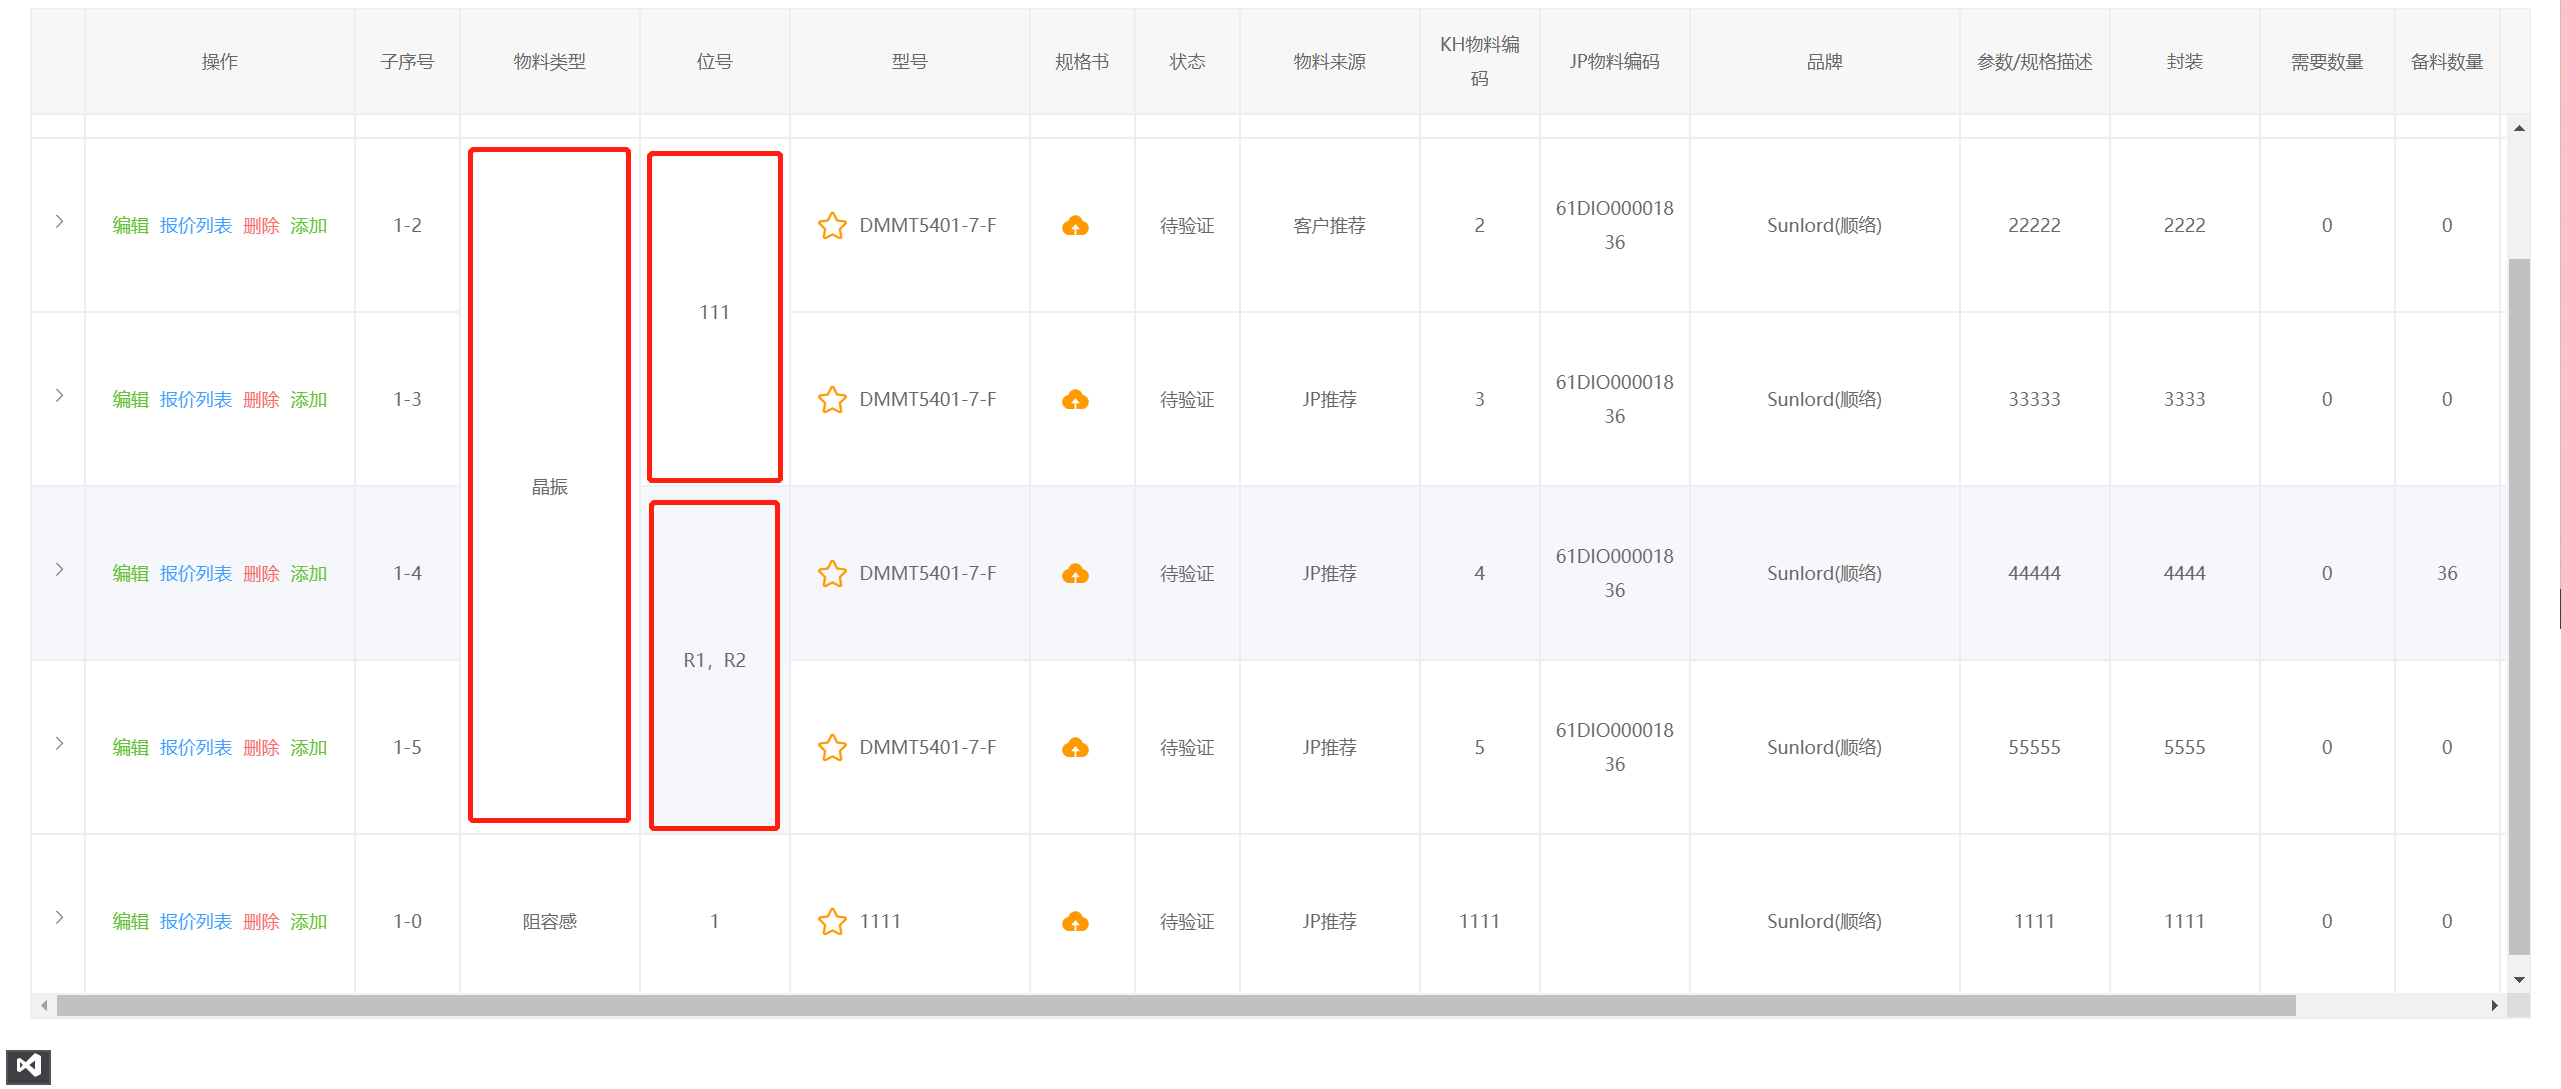Viewport: 2561px width, 1089px height.
Task: Click 删除 in row 1-3
Action: click(261, 399)
